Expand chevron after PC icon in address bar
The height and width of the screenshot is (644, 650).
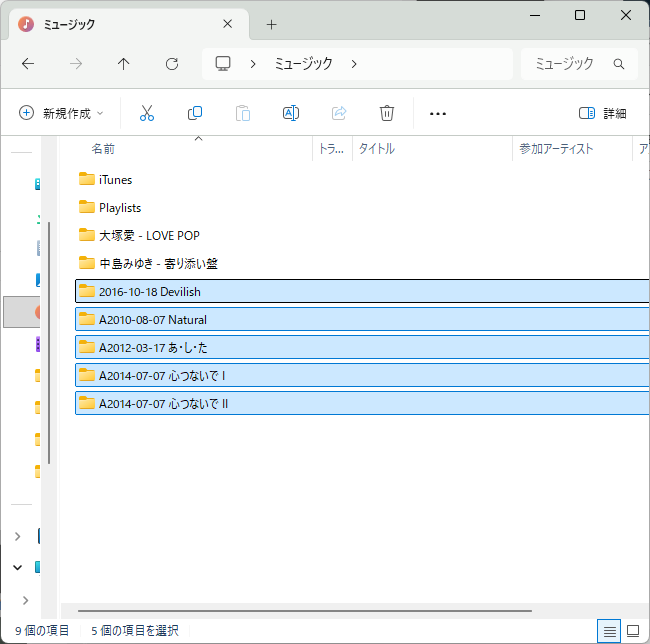[253, 64]
